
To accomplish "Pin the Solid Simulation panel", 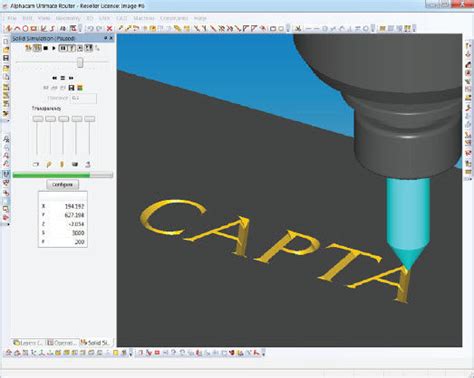I will tap(105, 38).
